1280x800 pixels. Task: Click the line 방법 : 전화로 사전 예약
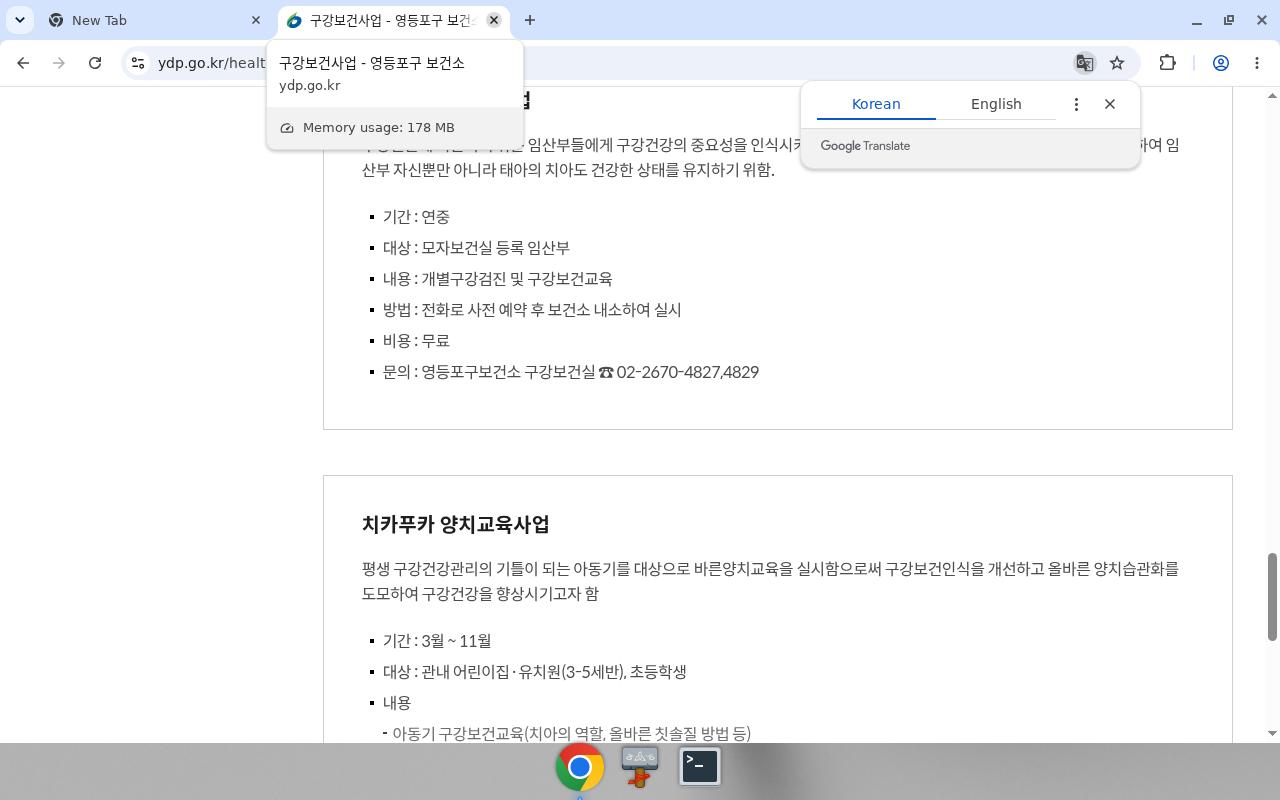(x=532, y=310)
